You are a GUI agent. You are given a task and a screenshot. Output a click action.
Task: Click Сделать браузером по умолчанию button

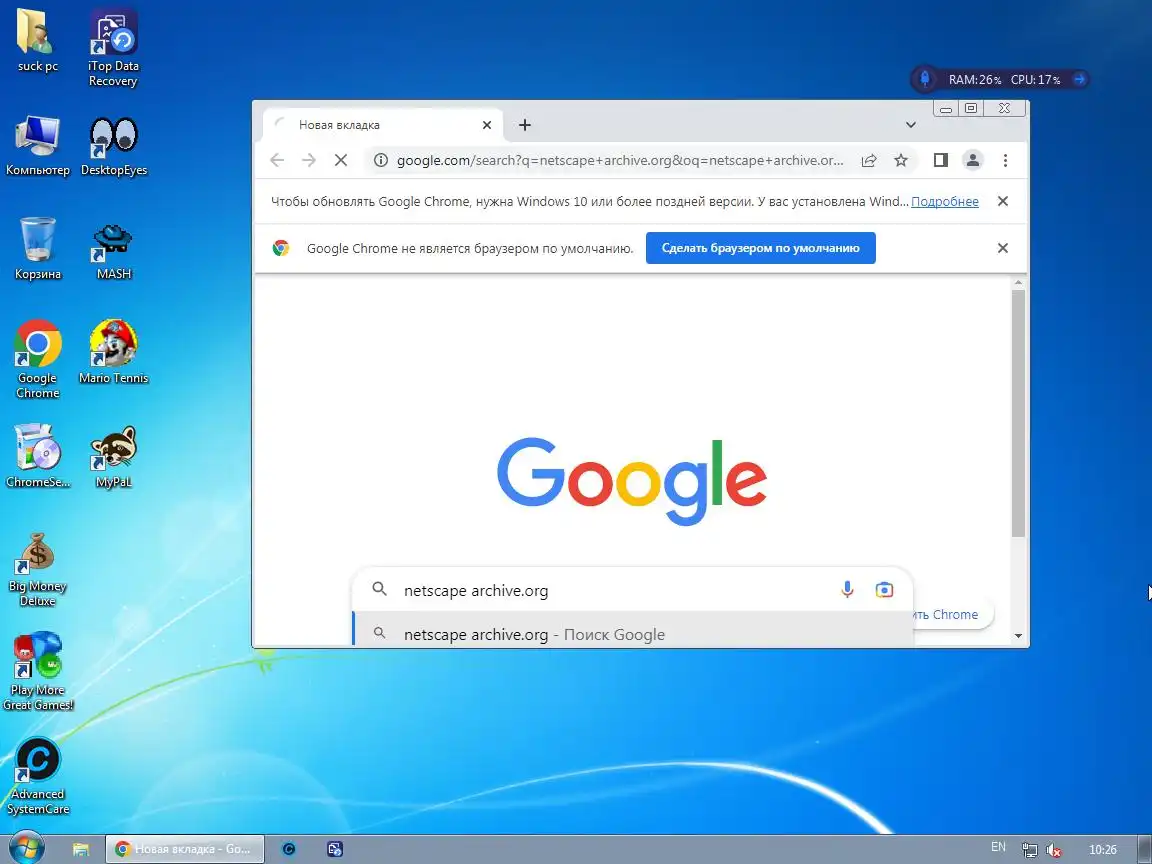[x=760, y=248]
